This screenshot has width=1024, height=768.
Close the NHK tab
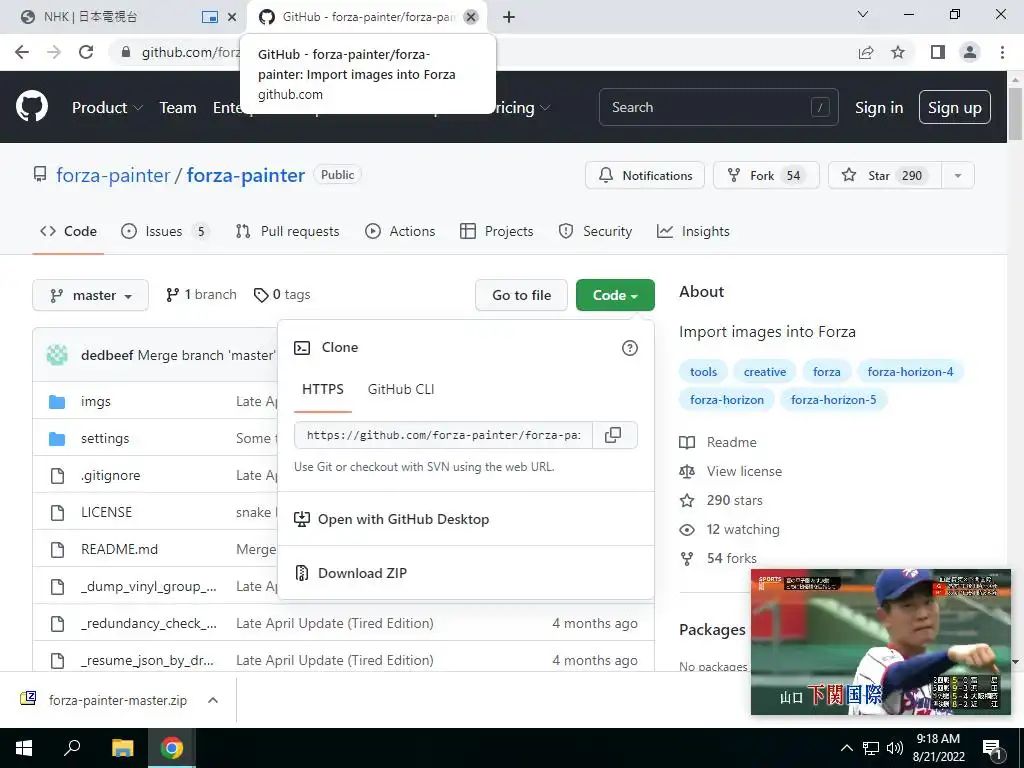(x=232, y=17)
